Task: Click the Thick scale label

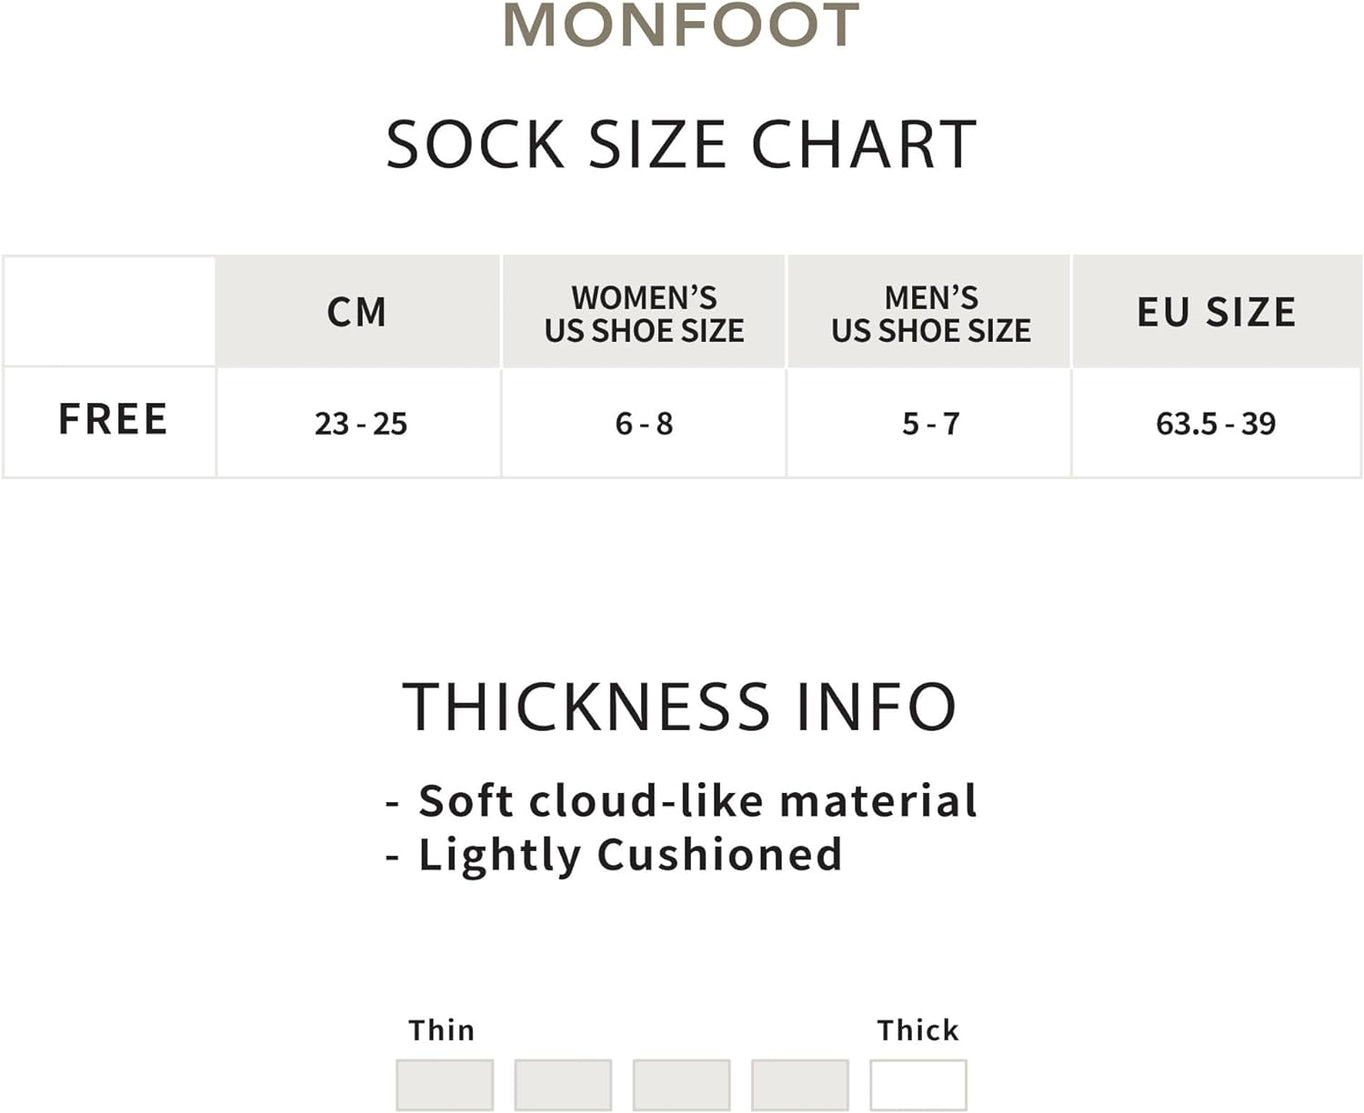Action: click(917, 1030)
